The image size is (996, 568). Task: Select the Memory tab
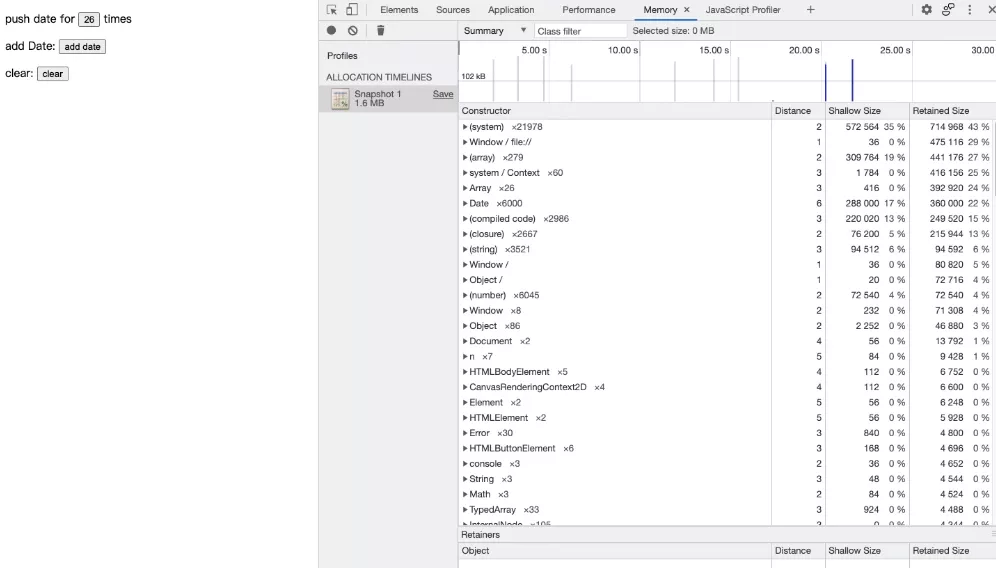[x=660, y=10]
